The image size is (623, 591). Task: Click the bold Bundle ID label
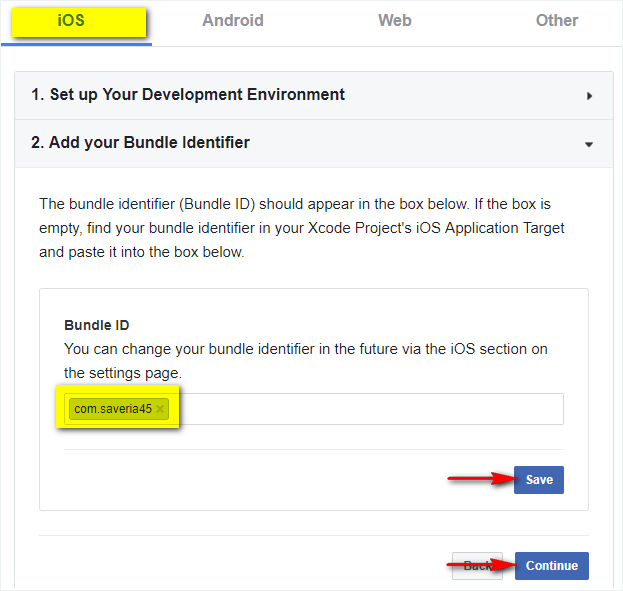click(x=97, y=325)
